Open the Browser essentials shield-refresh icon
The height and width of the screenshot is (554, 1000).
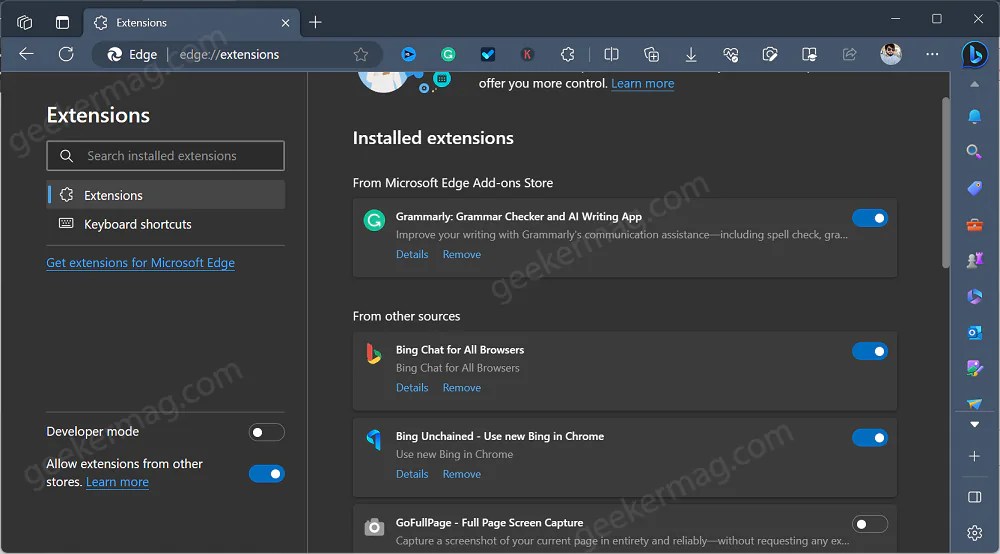point(770,55)
